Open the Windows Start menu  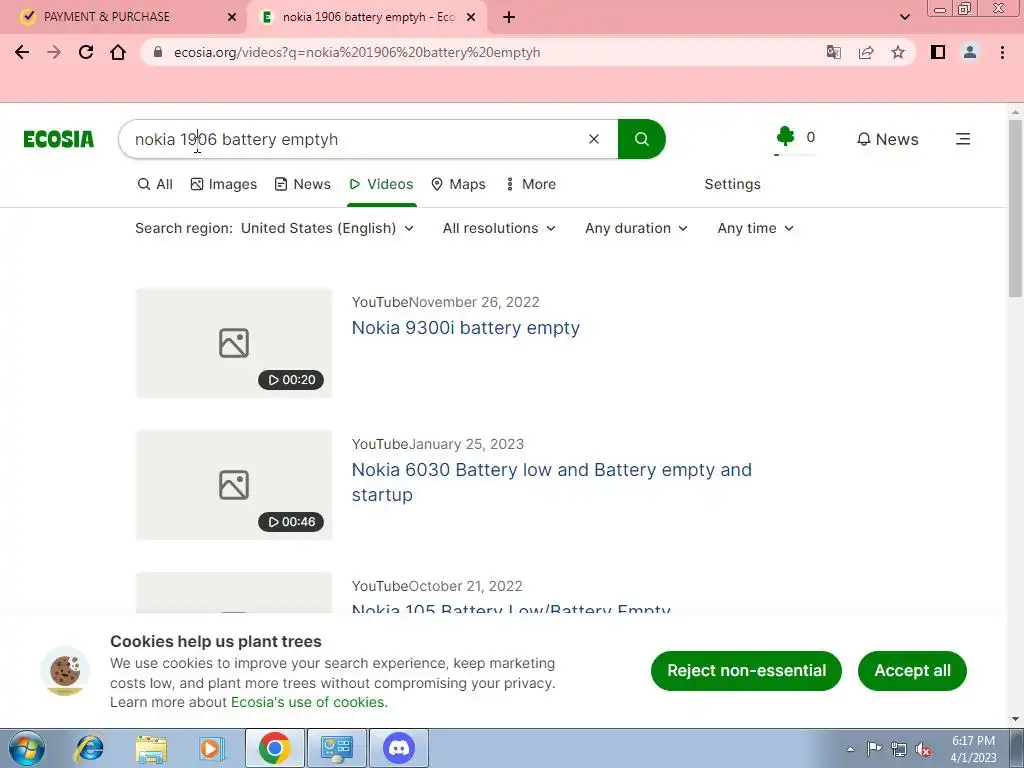26,748
